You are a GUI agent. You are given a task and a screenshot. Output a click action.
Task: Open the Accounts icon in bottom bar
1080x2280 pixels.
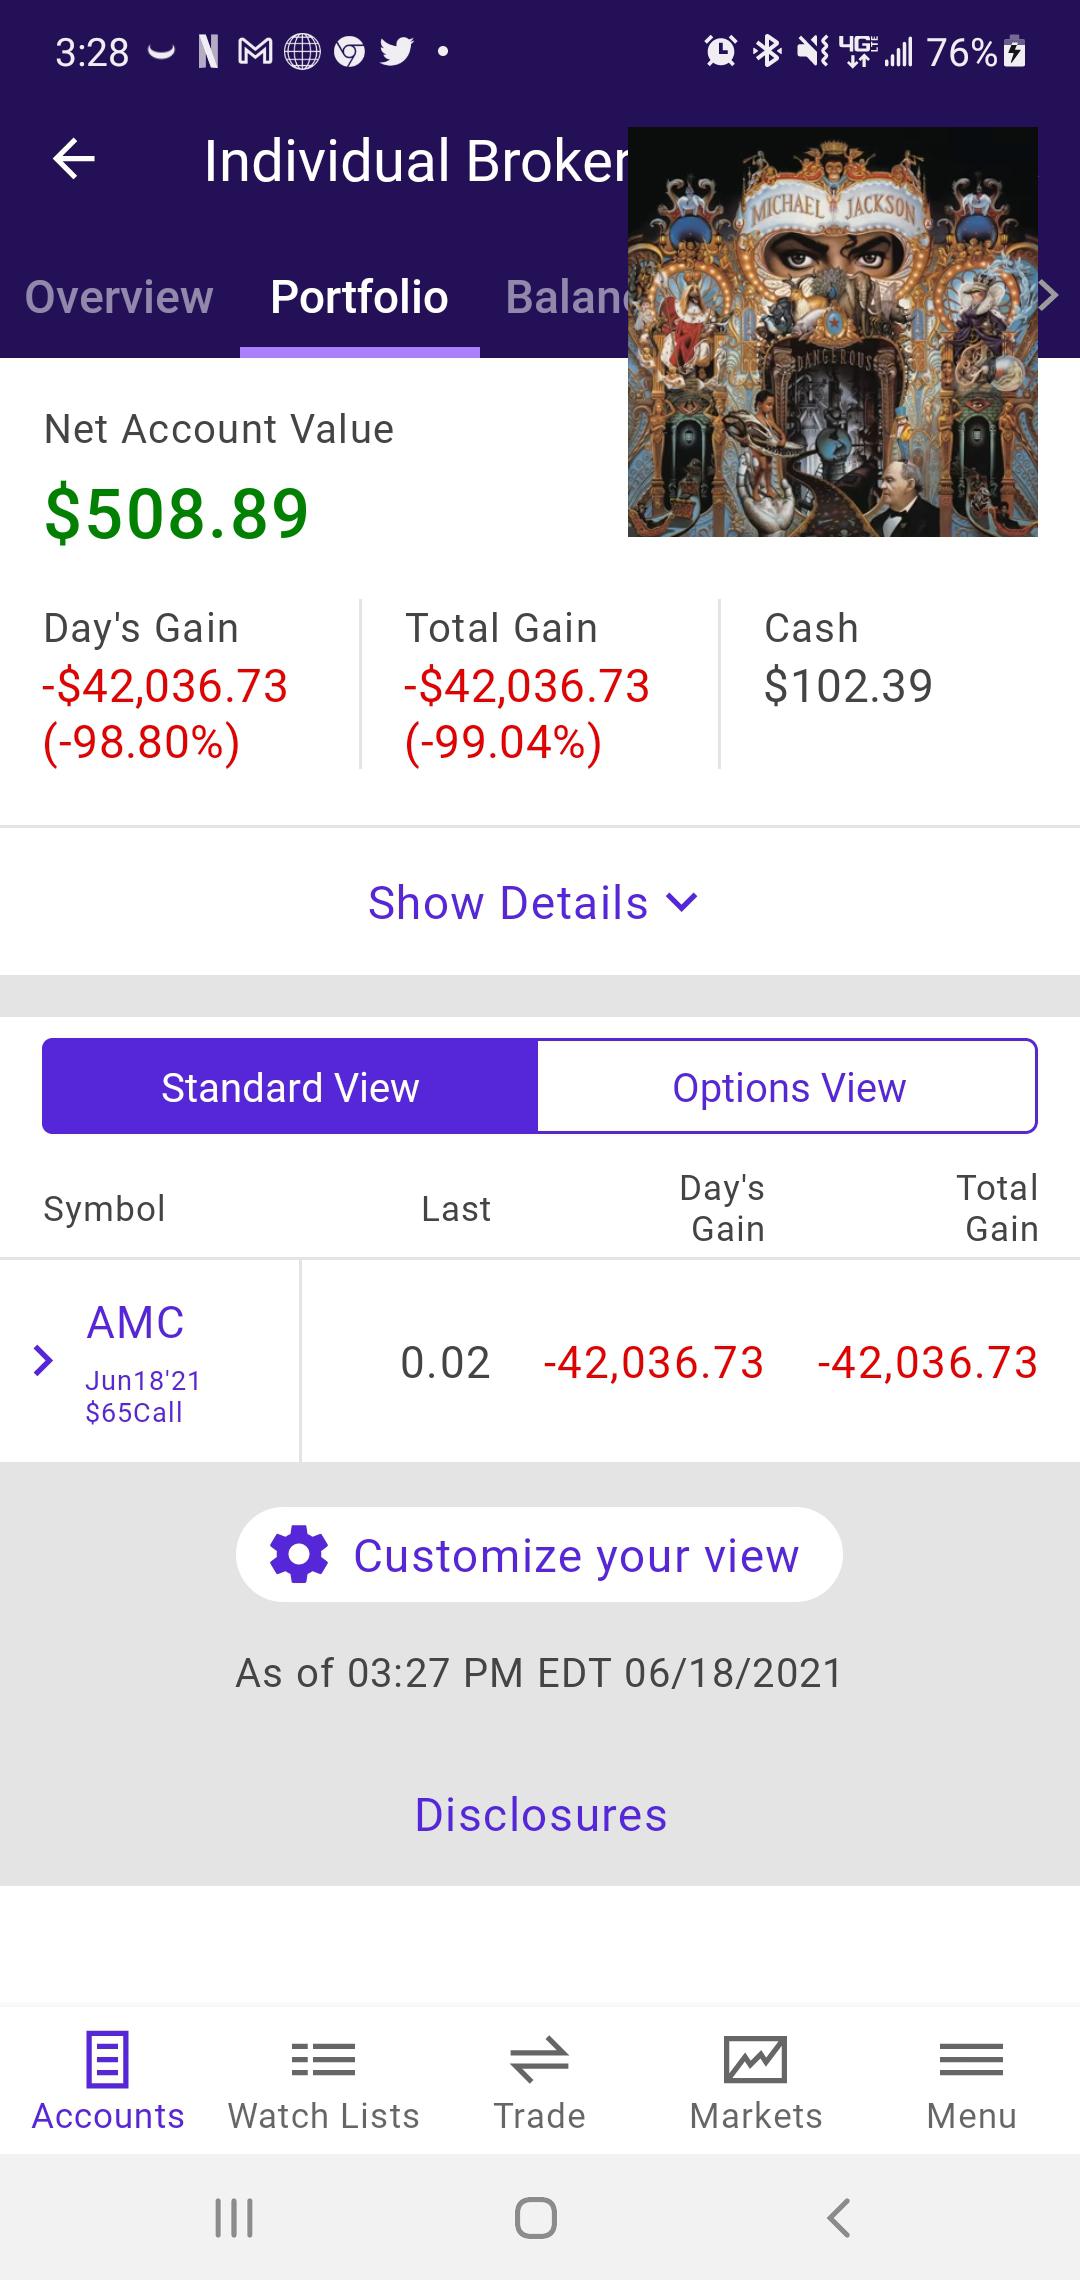(x=107, y=2060)
